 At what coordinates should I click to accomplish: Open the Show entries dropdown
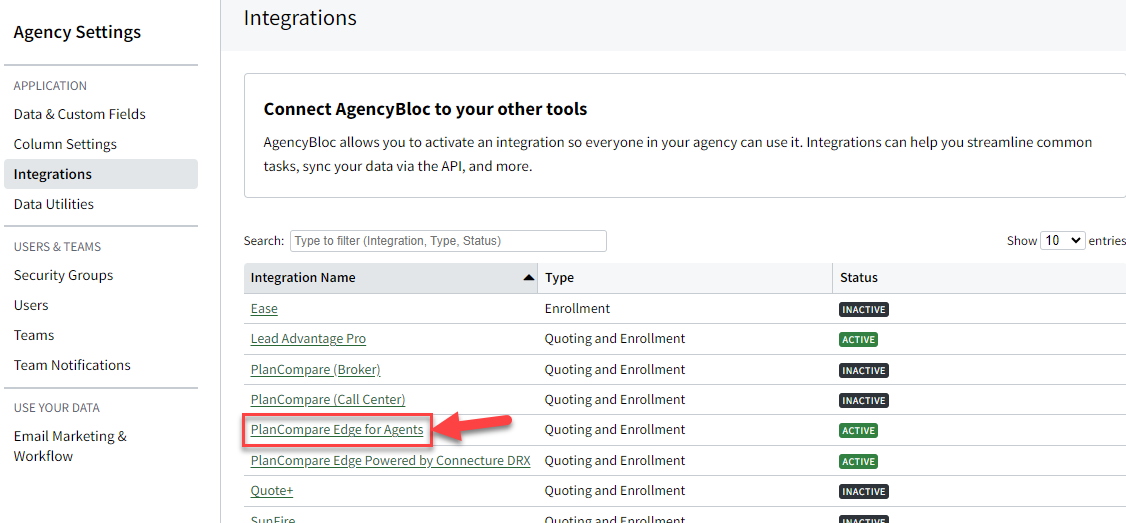1063,241
